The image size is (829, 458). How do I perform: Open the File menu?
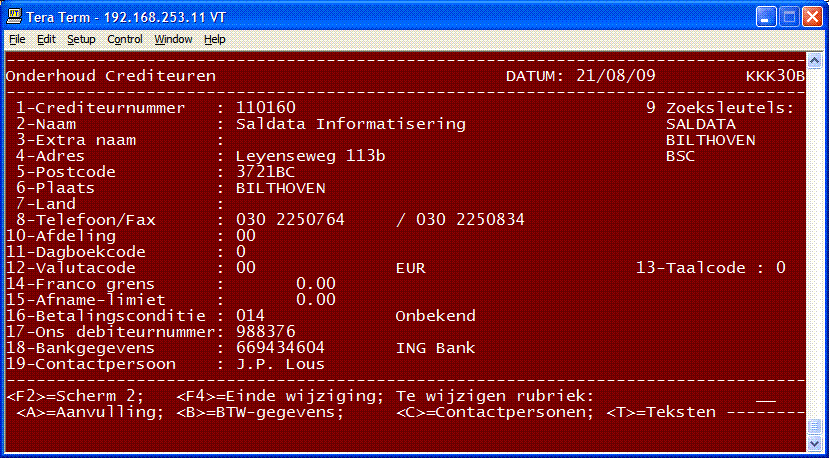(17, 39)
